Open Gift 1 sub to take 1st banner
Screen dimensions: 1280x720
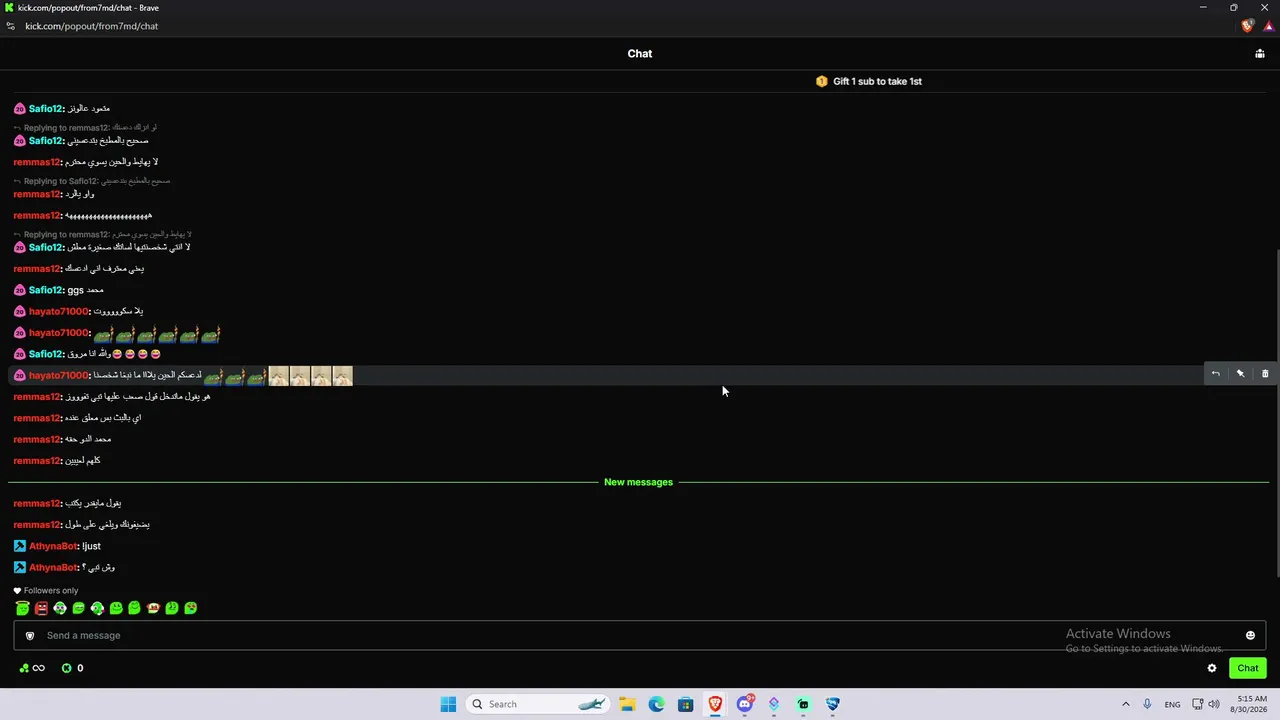[869, 81]
